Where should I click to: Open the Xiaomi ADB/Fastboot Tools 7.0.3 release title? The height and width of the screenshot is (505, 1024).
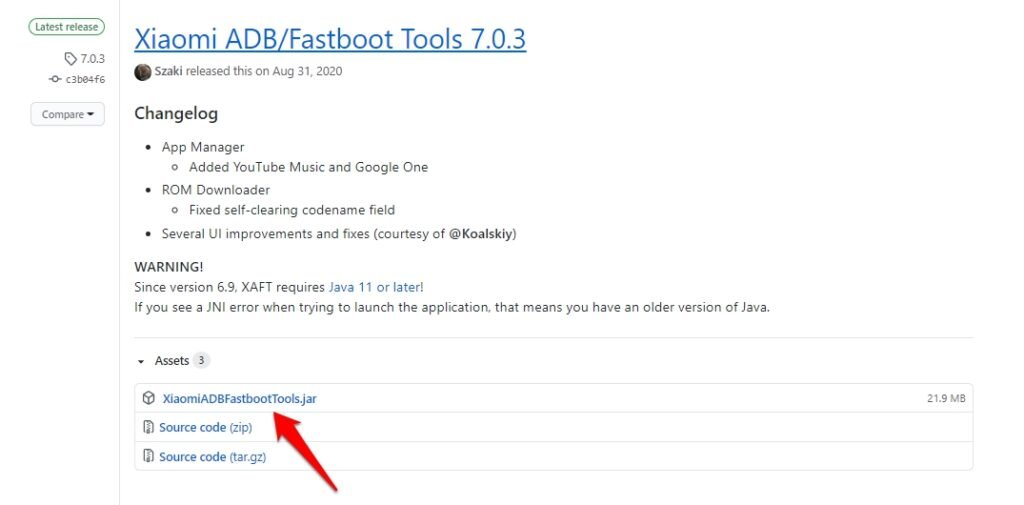point(330,39)
